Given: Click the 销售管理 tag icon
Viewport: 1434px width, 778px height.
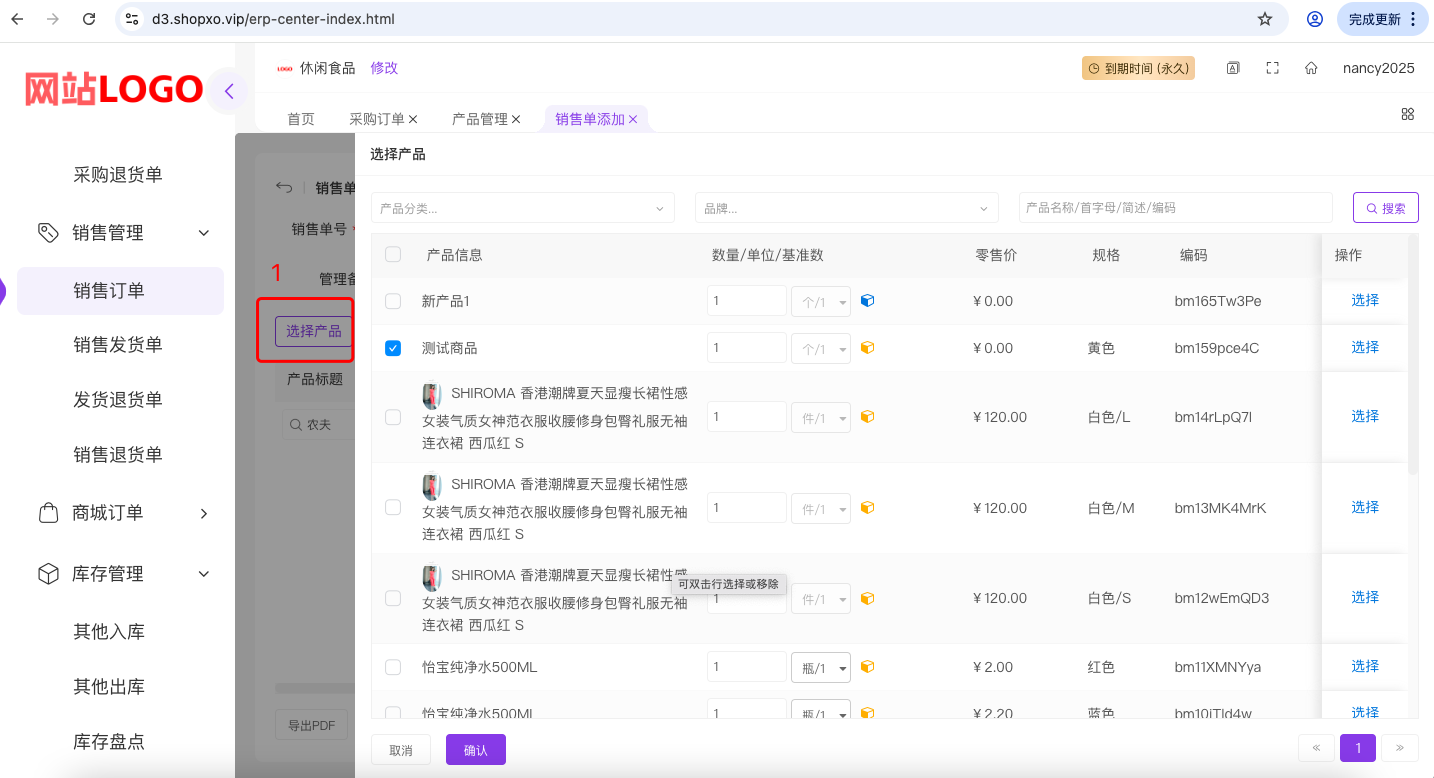Looking at the screenshot, I should [48, 232].
